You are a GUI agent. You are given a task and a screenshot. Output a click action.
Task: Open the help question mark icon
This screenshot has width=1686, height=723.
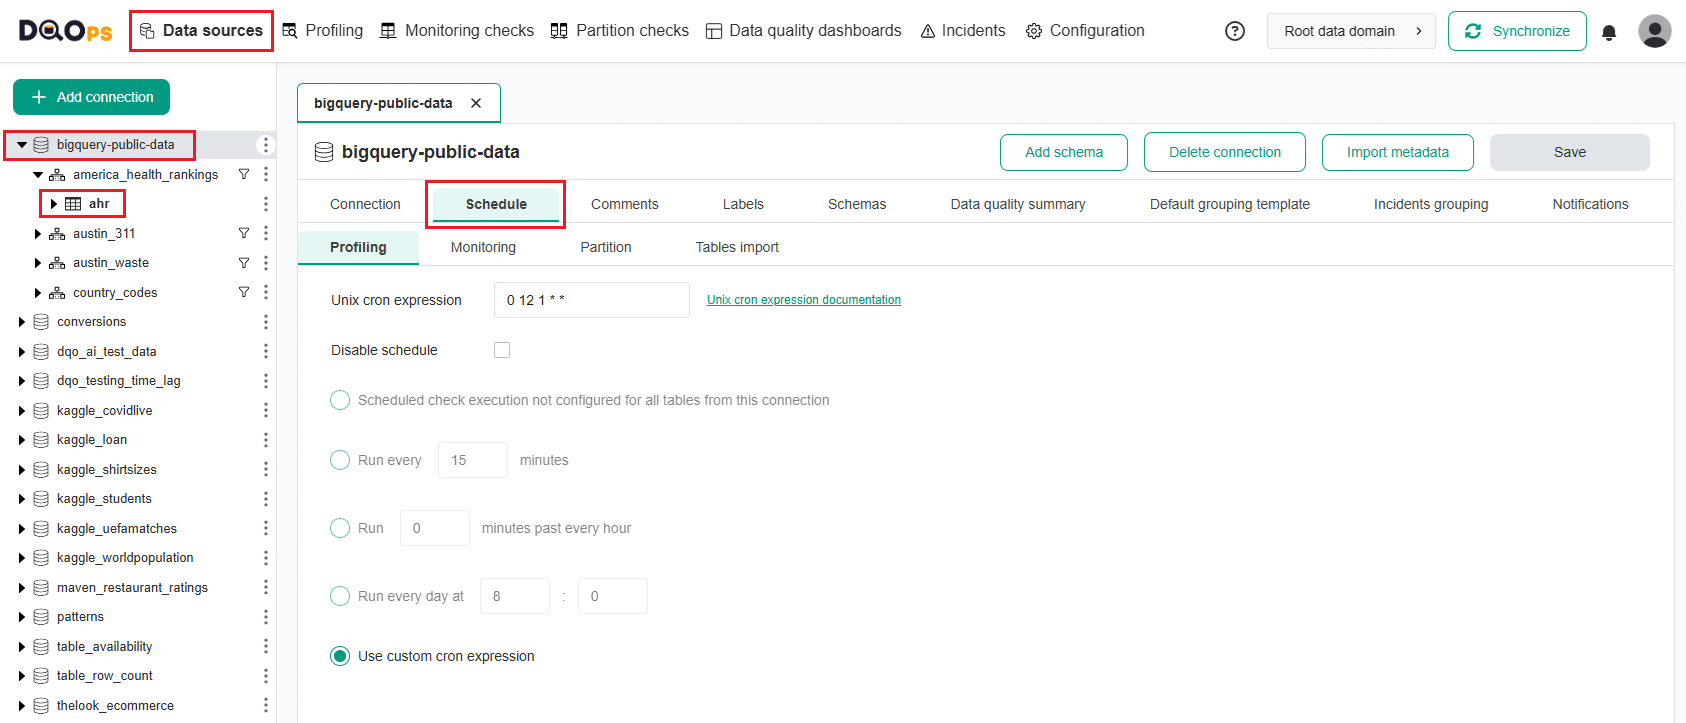1235,31
